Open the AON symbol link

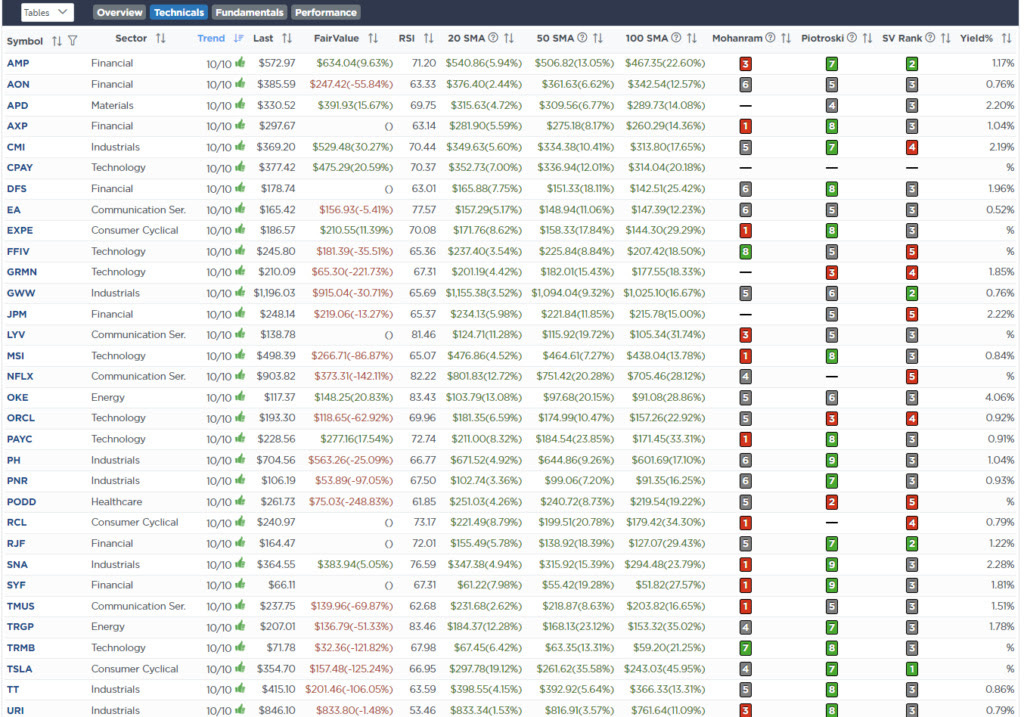pos(18,84)
